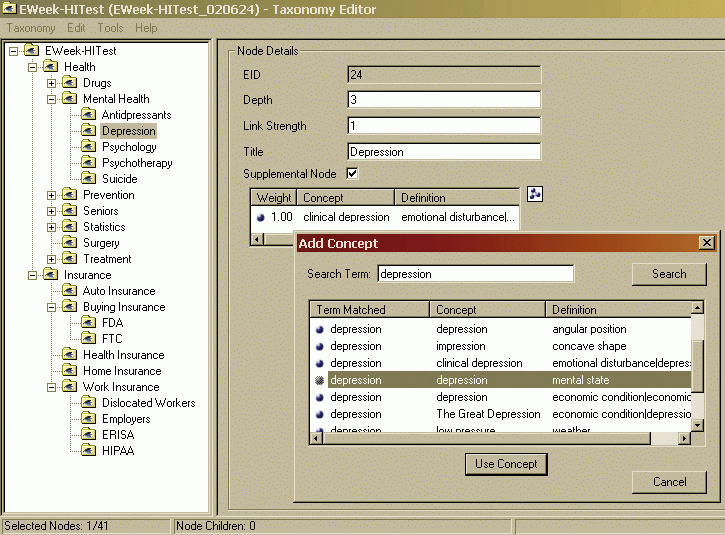Click the results horizontal scroll-left arrow
This screenshot has height=535, width=725.
point(316,438)
